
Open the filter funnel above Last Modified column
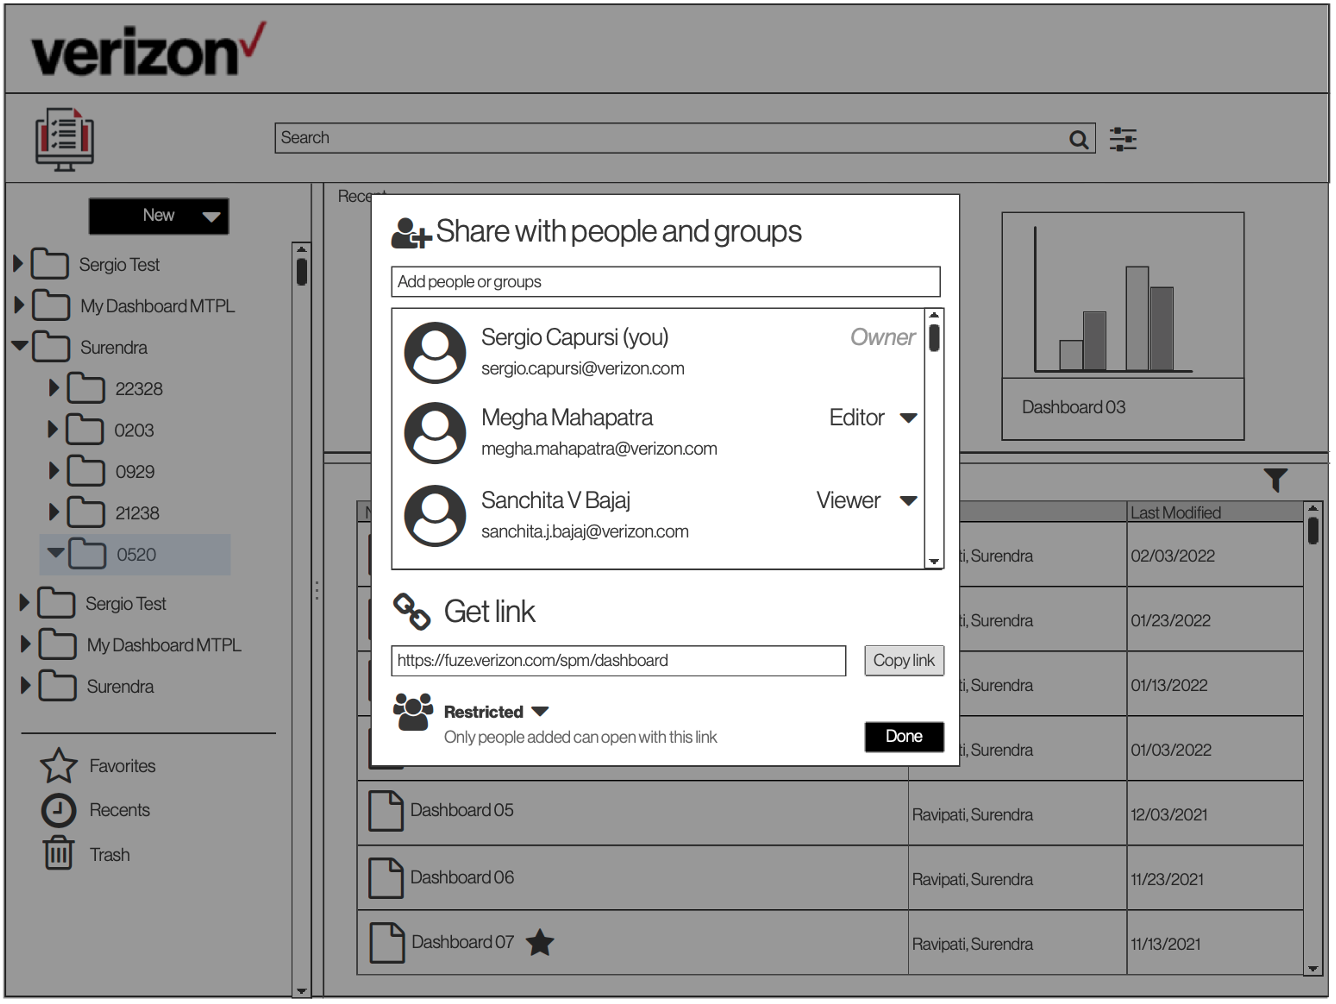point(1276,481)
